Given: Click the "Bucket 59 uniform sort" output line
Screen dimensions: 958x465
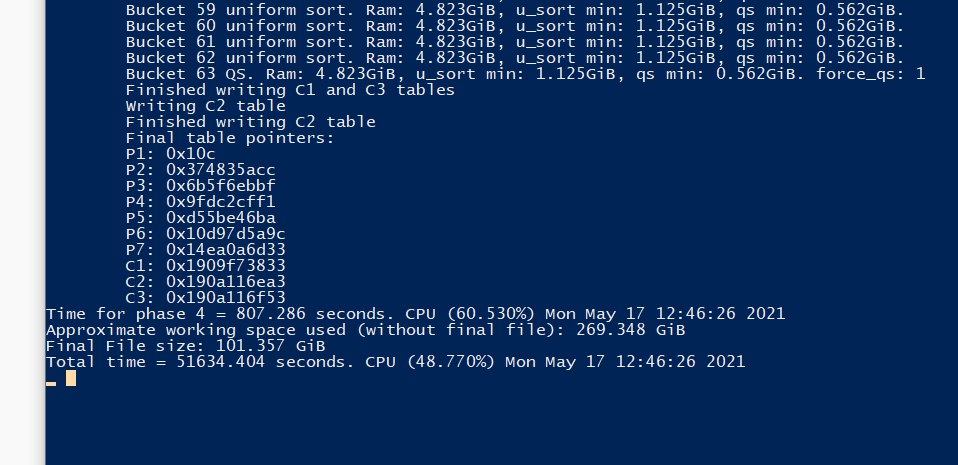Looking at the screenshot, I should tap(515, 10).
